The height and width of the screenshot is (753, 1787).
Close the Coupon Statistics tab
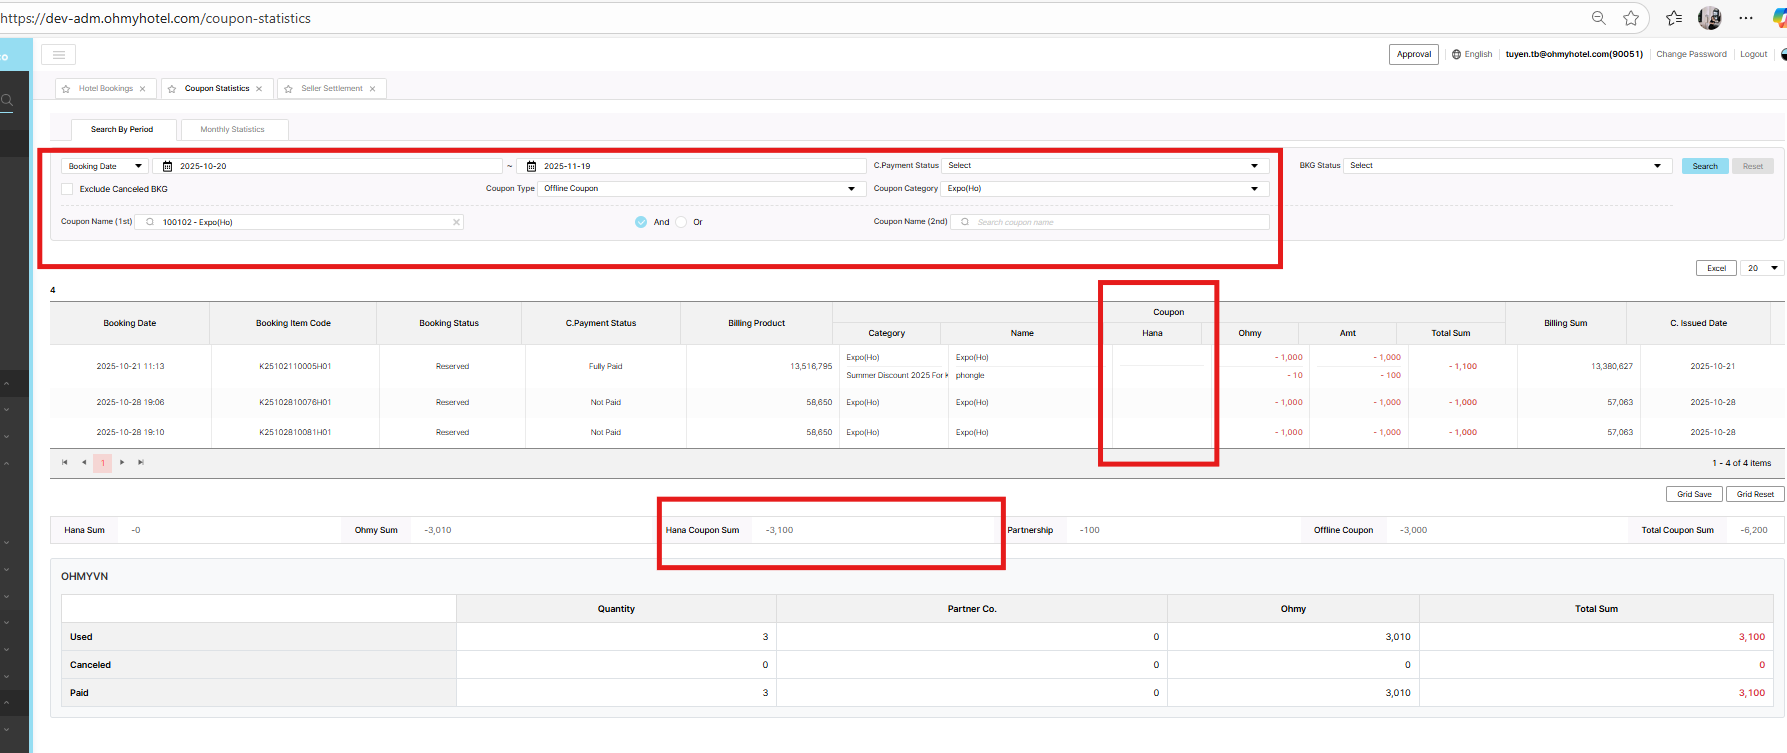coord(259,89)
